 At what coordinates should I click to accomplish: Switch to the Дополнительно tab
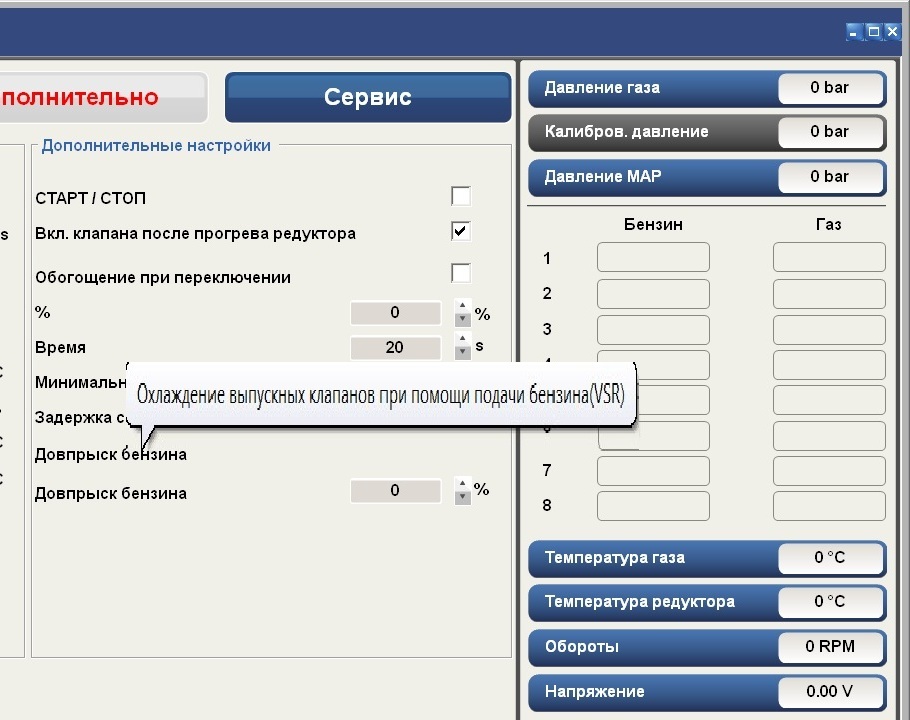click(x=100, y=98)
